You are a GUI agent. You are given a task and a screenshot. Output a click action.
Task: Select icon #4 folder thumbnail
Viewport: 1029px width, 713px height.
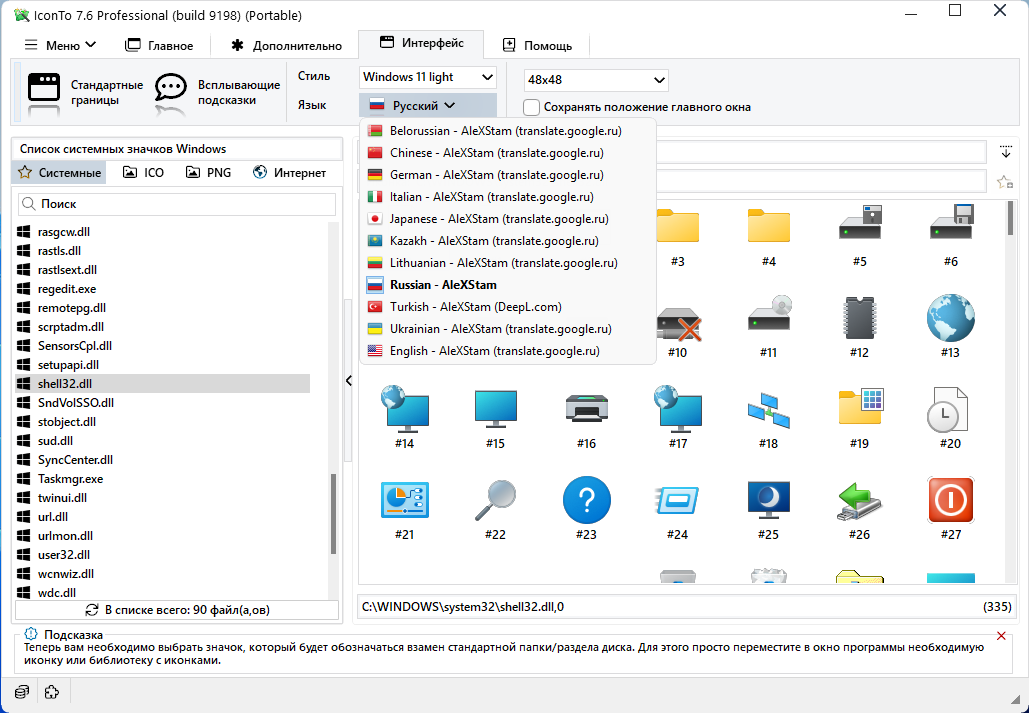click(768, 227)
